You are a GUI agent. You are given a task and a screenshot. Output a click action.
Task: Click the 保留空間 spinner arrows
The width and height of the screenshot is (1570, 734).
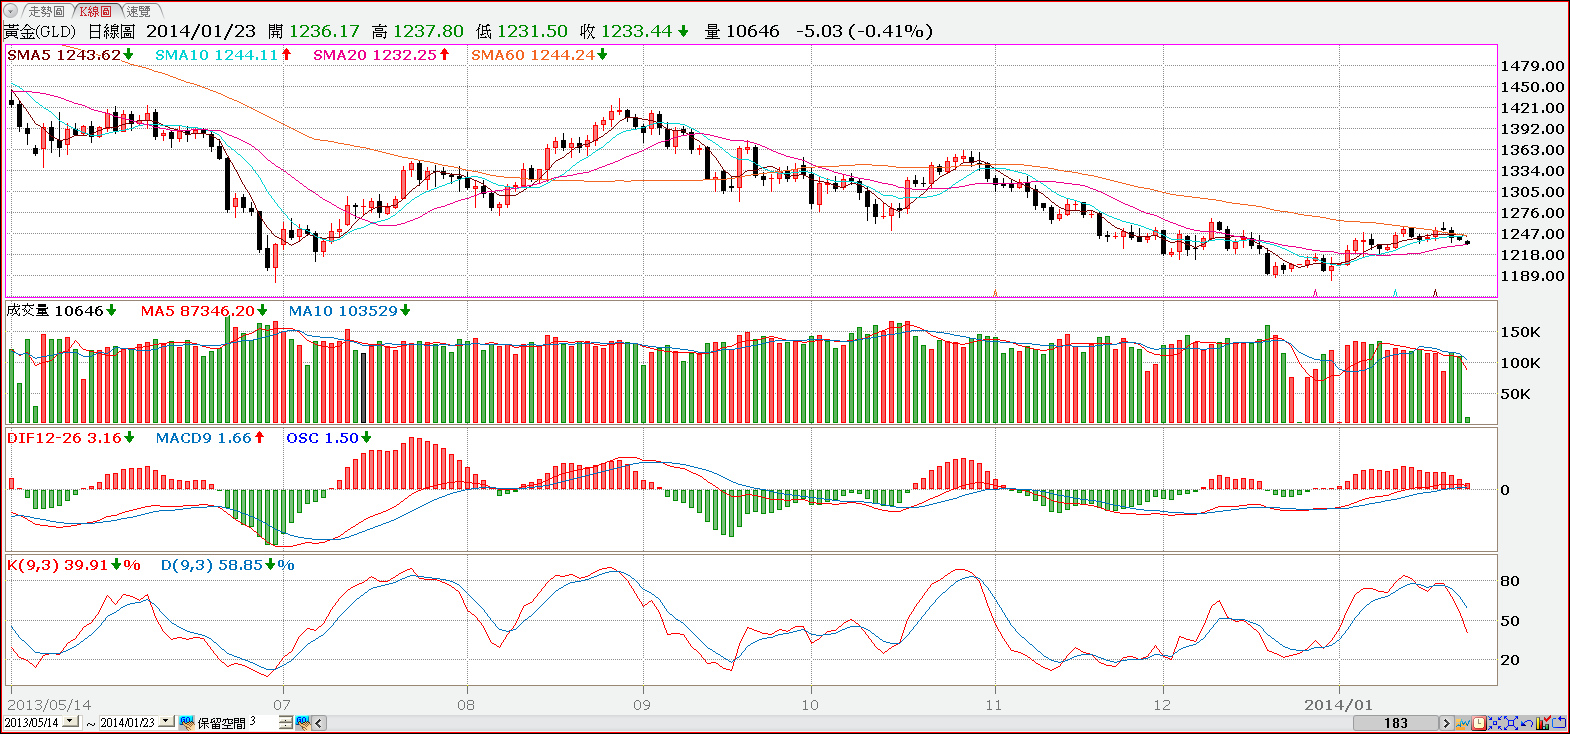286,722
